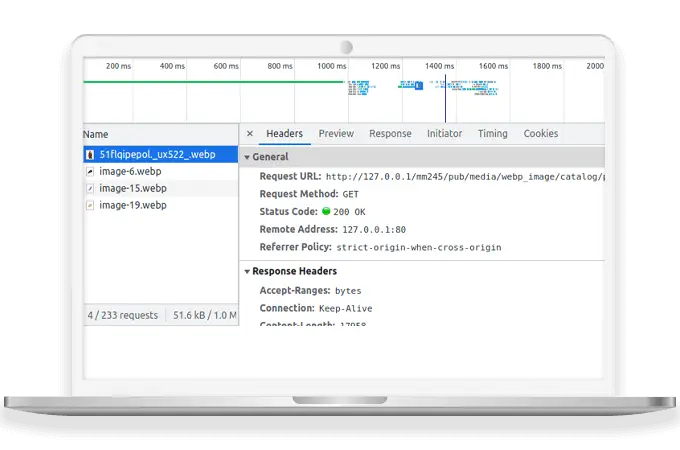Image resolution: width=680 pixels, height=450 pixels.
Task: Collapse the General section
Action: pyautogui.click(x=247, y=157)
